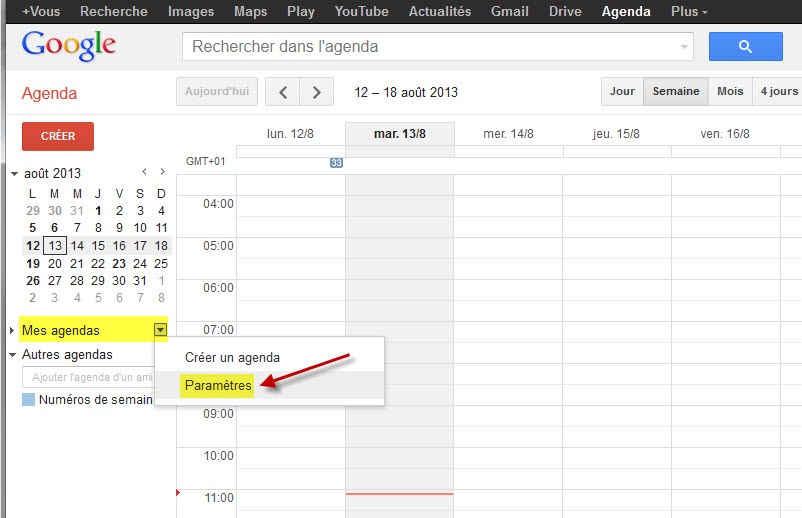
Task: Click the blue search magnifier button
Action: 745,47
